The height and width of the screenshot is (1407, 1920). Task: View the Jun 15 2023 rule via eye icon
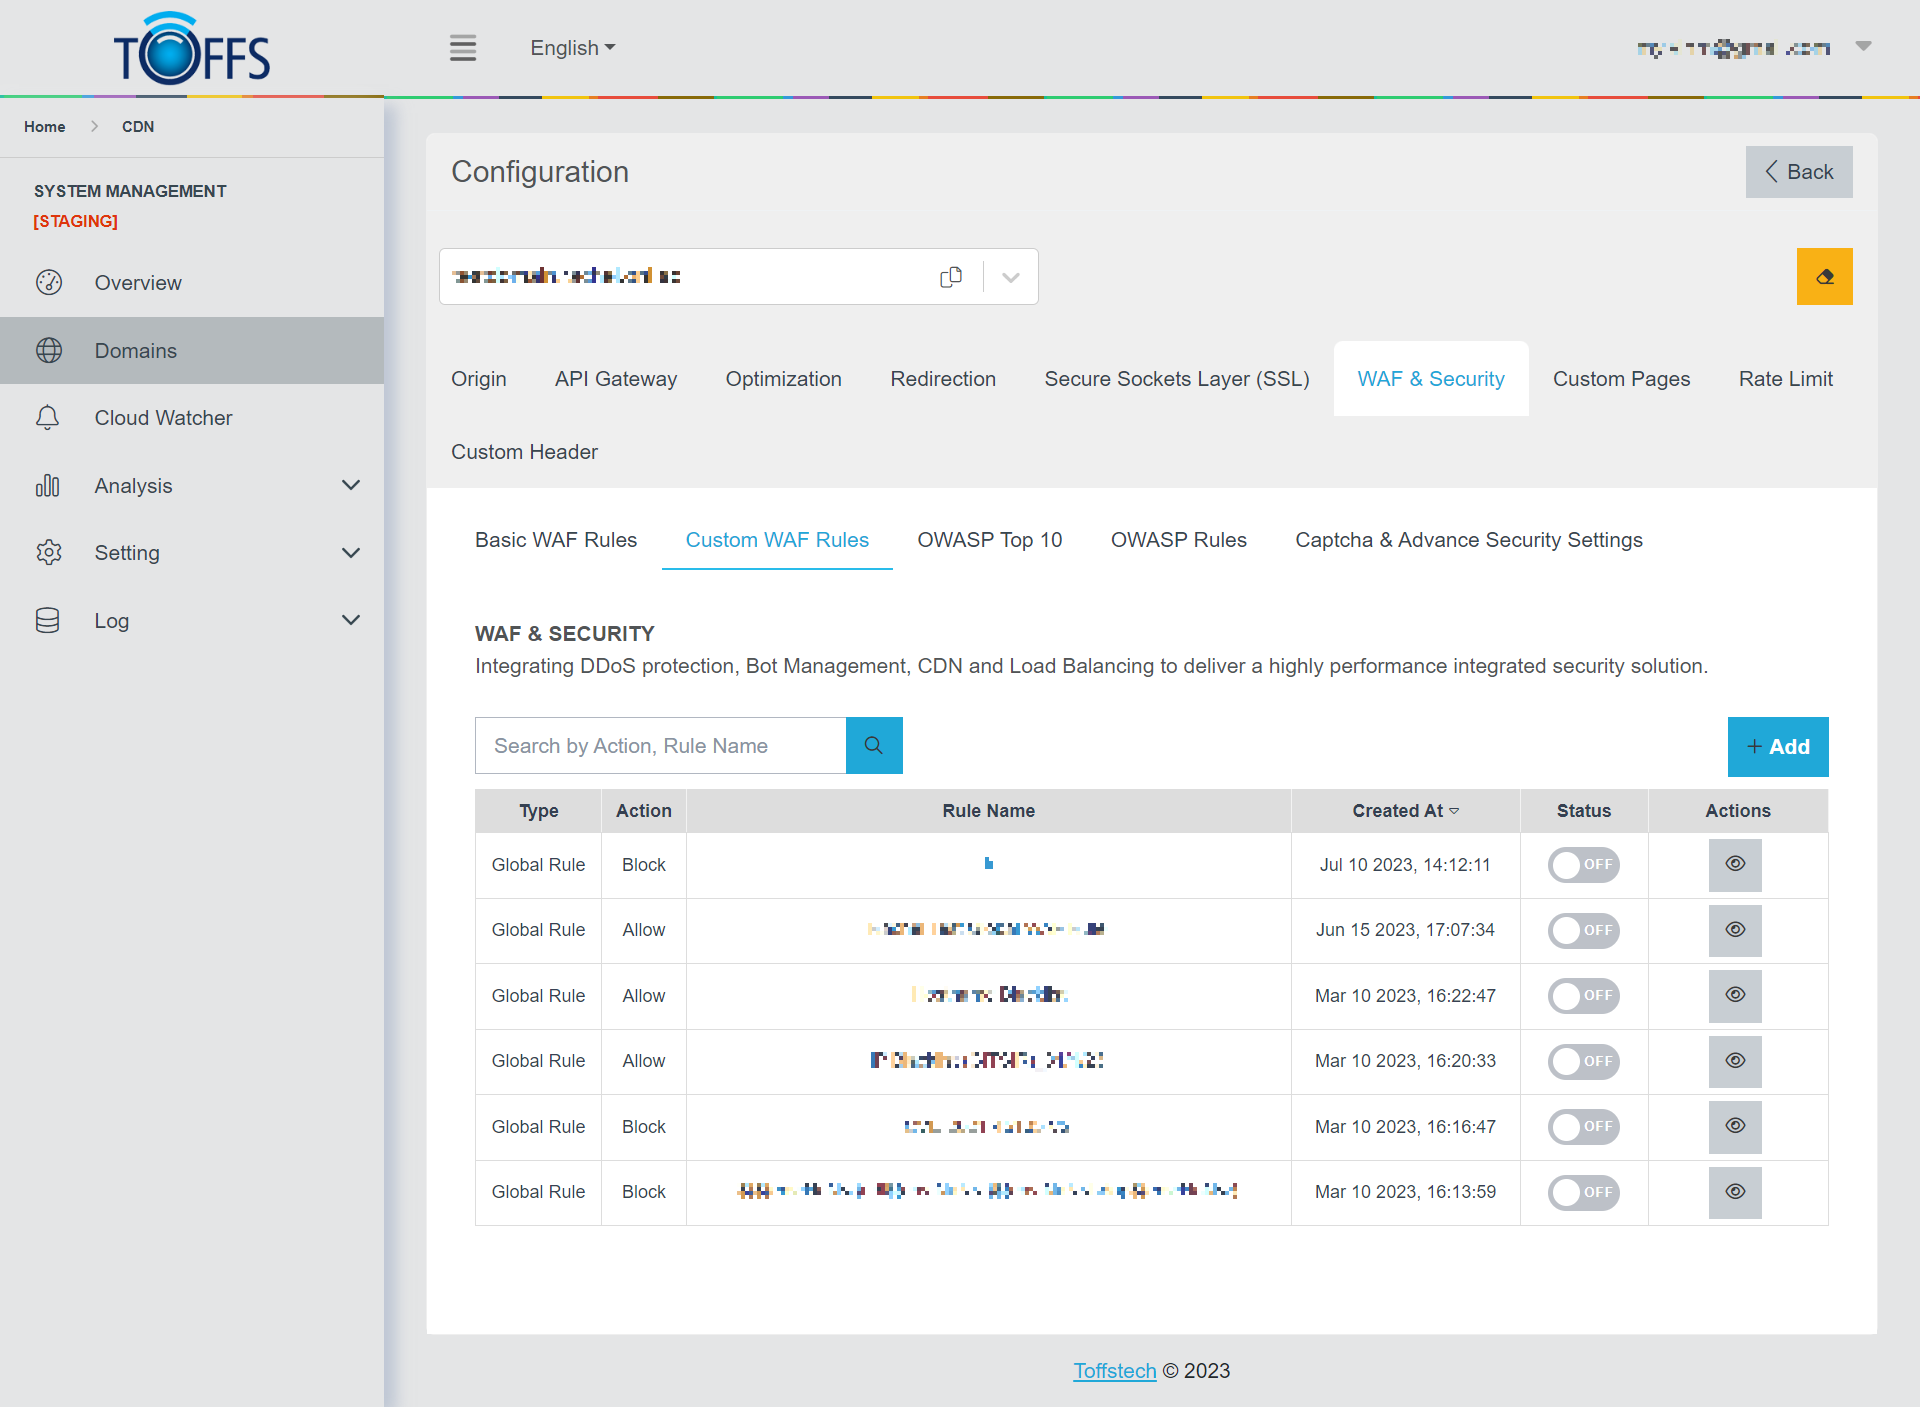click(x=1735, y=930)
